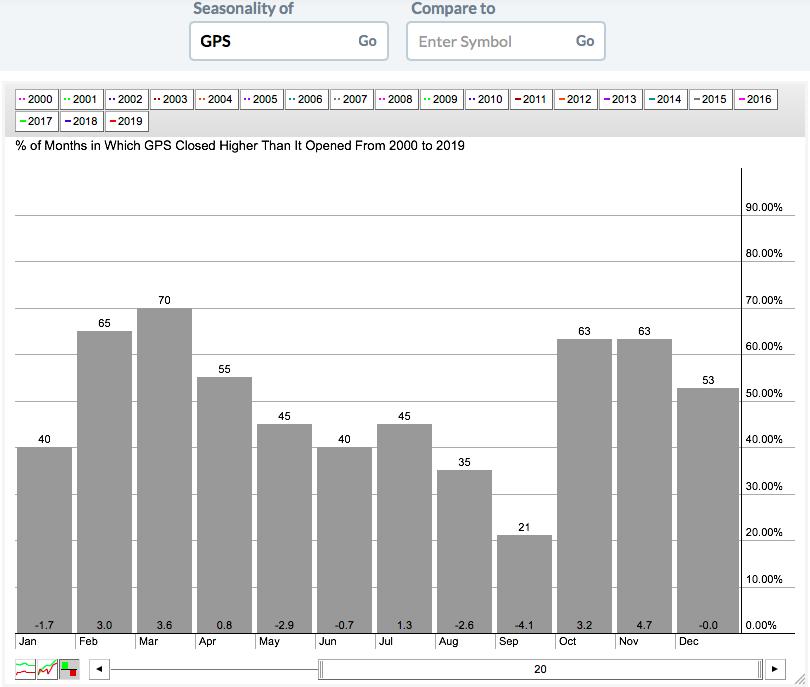This screenshot has height=687, width=810.
Task: Click the July bar labeled 45
Action: point(404,528)
